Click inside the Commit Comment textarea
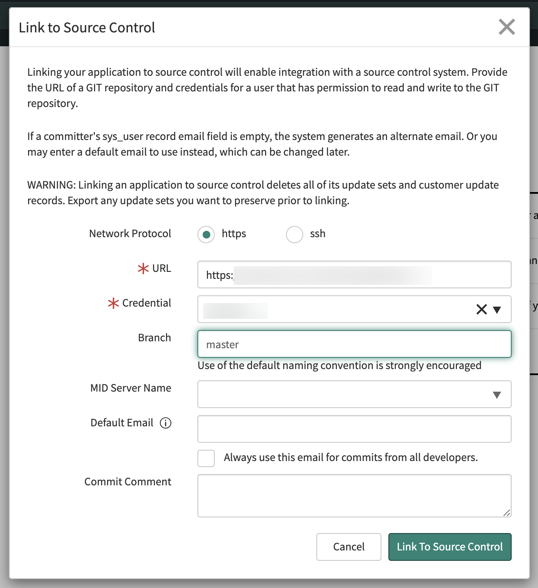Screen dimensions: 538x588 (354, 496)
